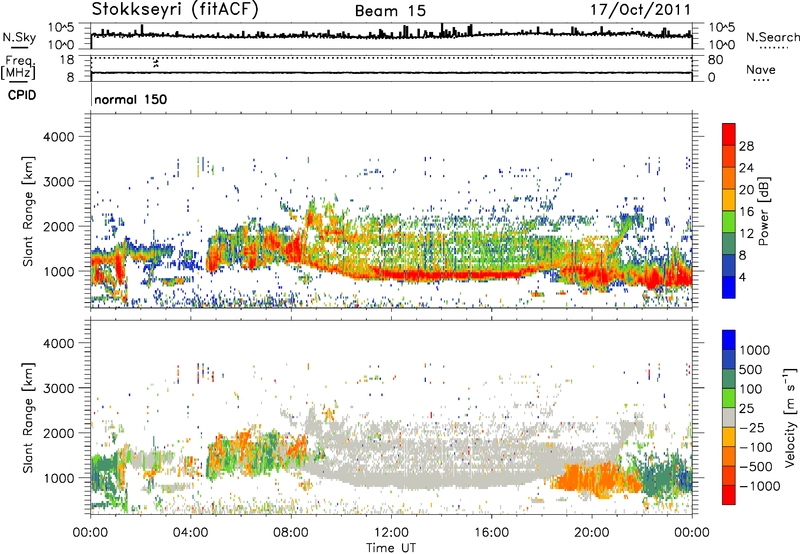Screen dimensions: 800x554
Task: Click the 'normal 150' CPID text
Action: coord(131,99)
